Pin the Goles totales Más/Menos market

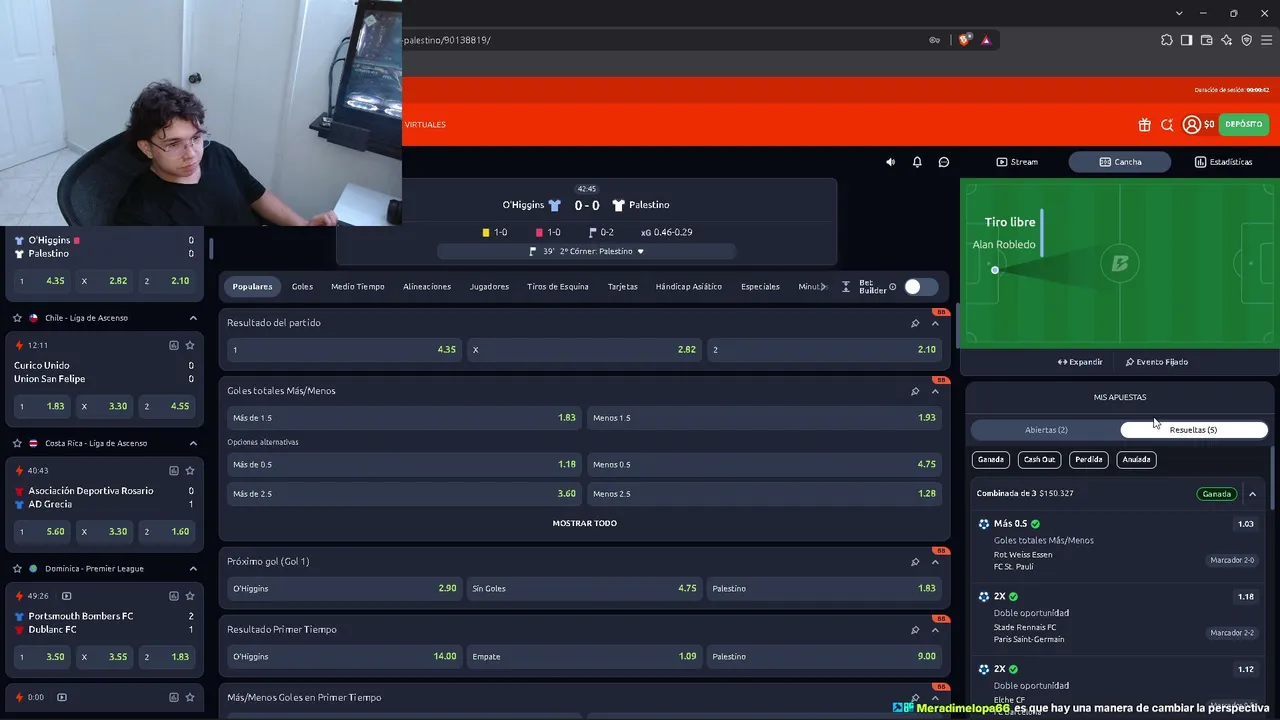click(x=915, y=391)
